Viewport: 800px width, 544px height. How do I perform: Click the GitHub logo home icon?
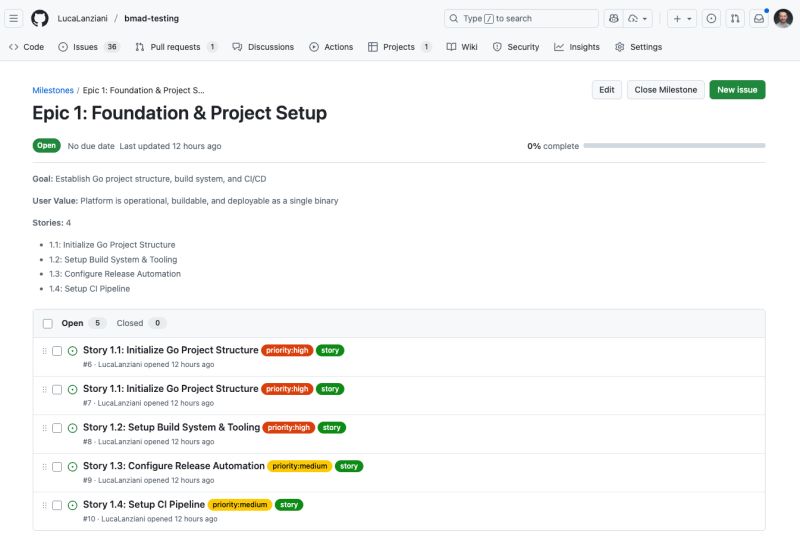pos(40,18)
